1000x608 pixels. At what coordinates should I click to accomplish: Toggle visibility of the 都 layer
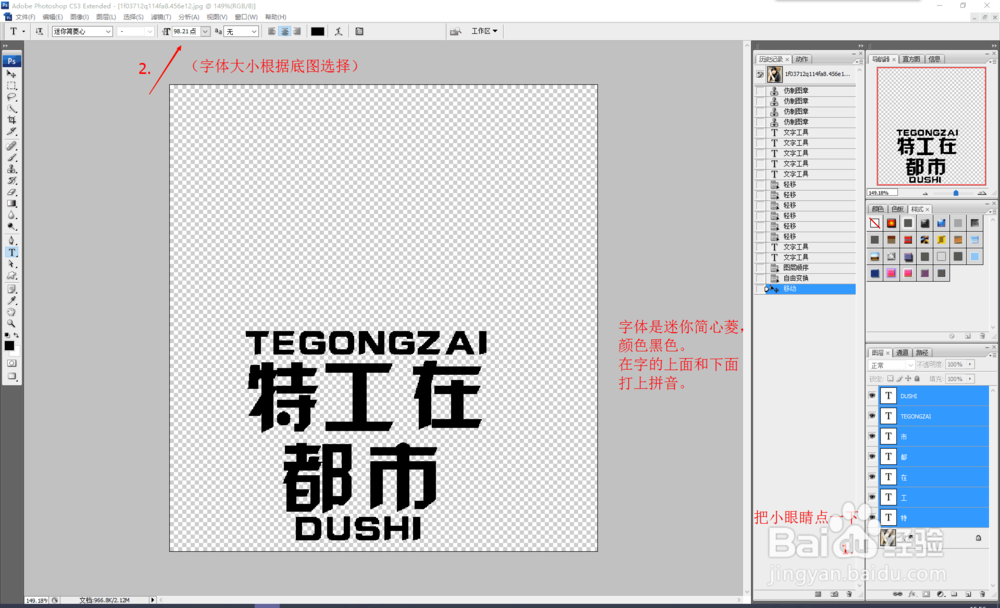tap(872, 457)
